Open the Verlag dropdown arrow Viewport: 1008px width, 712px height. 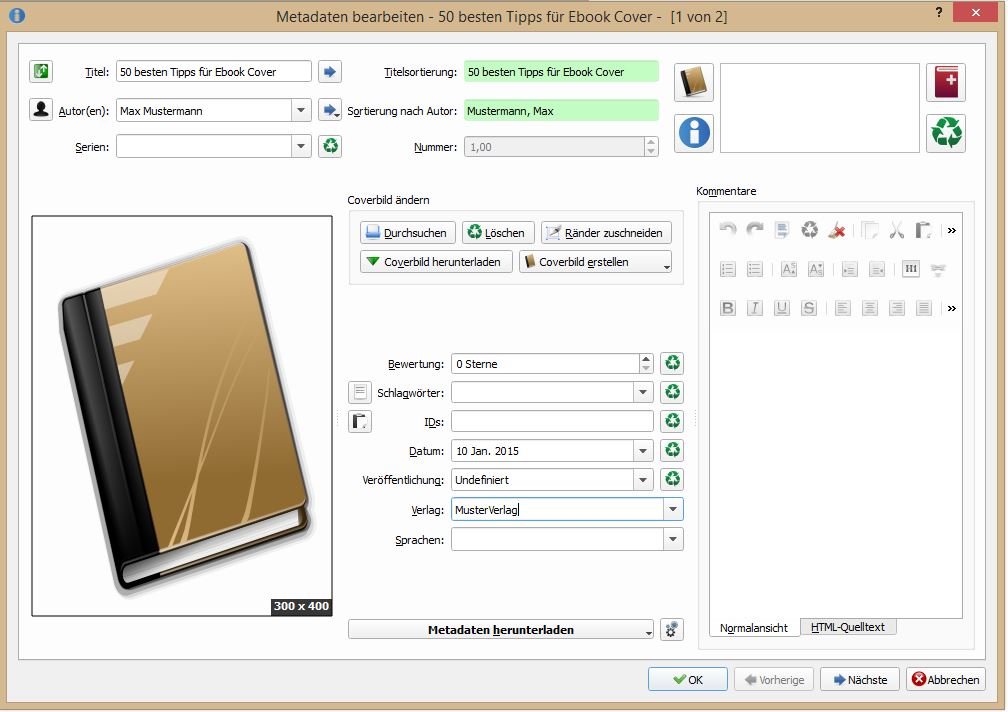(x=672, y=510)
